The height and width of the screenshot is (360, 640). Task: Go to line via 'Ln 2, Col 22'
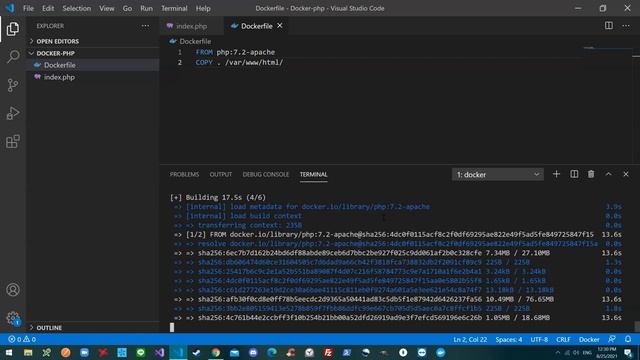pyautogui.click(x=470, y=339)
